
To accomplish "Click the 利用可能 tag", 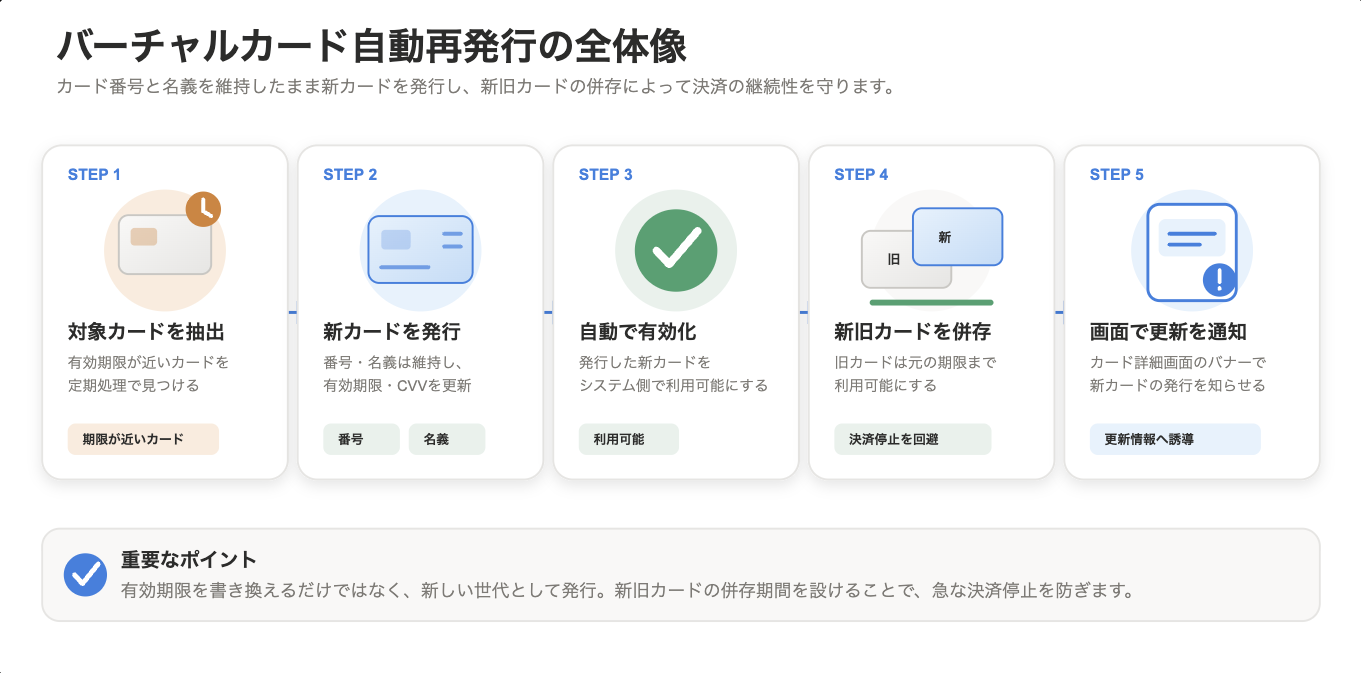I will (629, 439).
